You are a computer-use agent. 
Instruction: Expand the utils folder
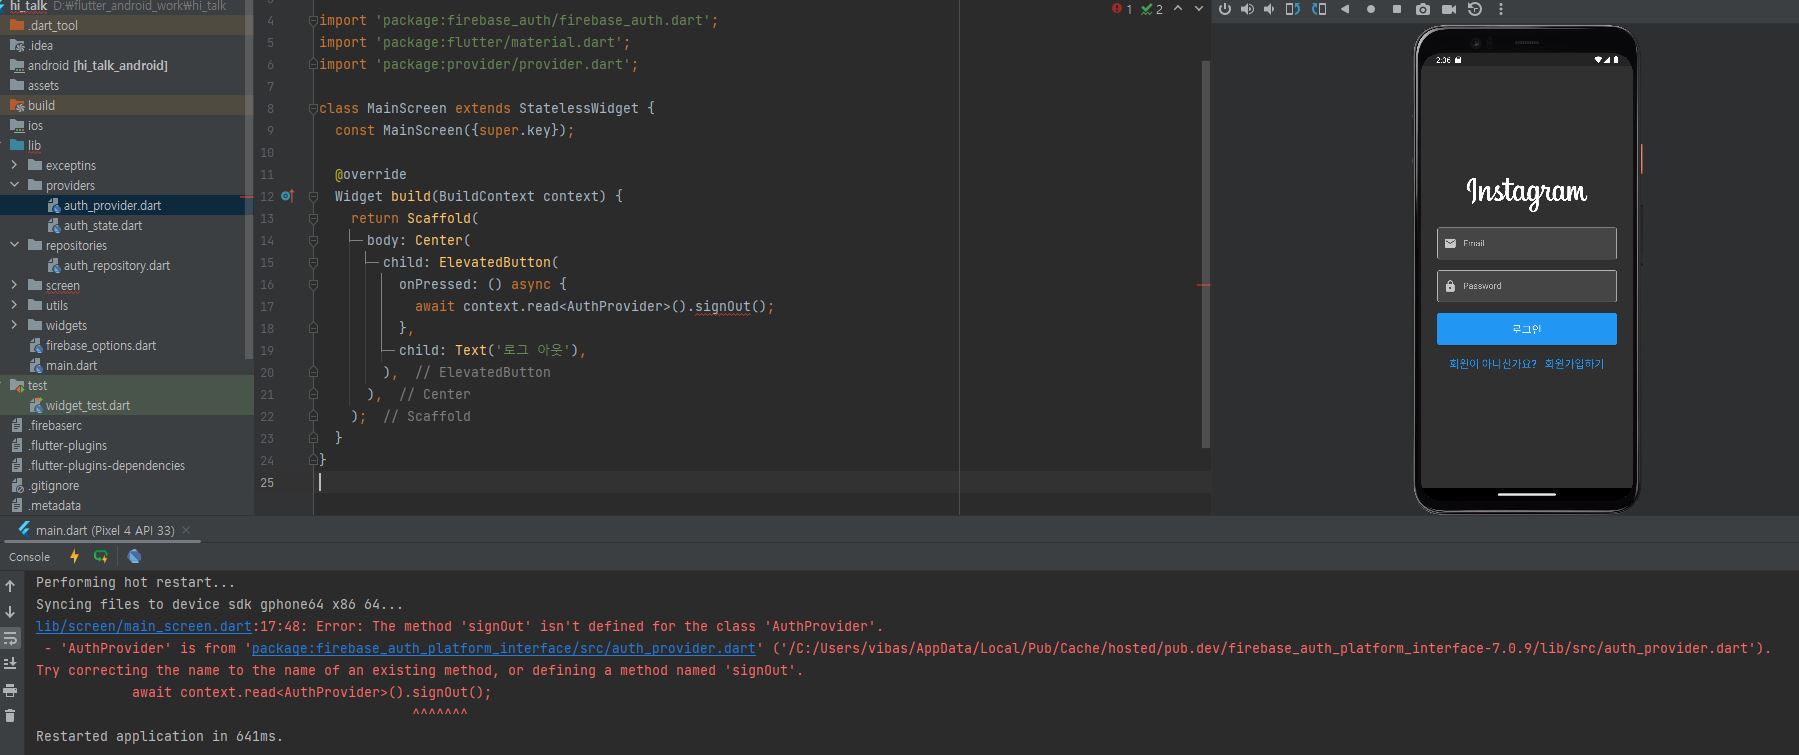pos(14,305)
